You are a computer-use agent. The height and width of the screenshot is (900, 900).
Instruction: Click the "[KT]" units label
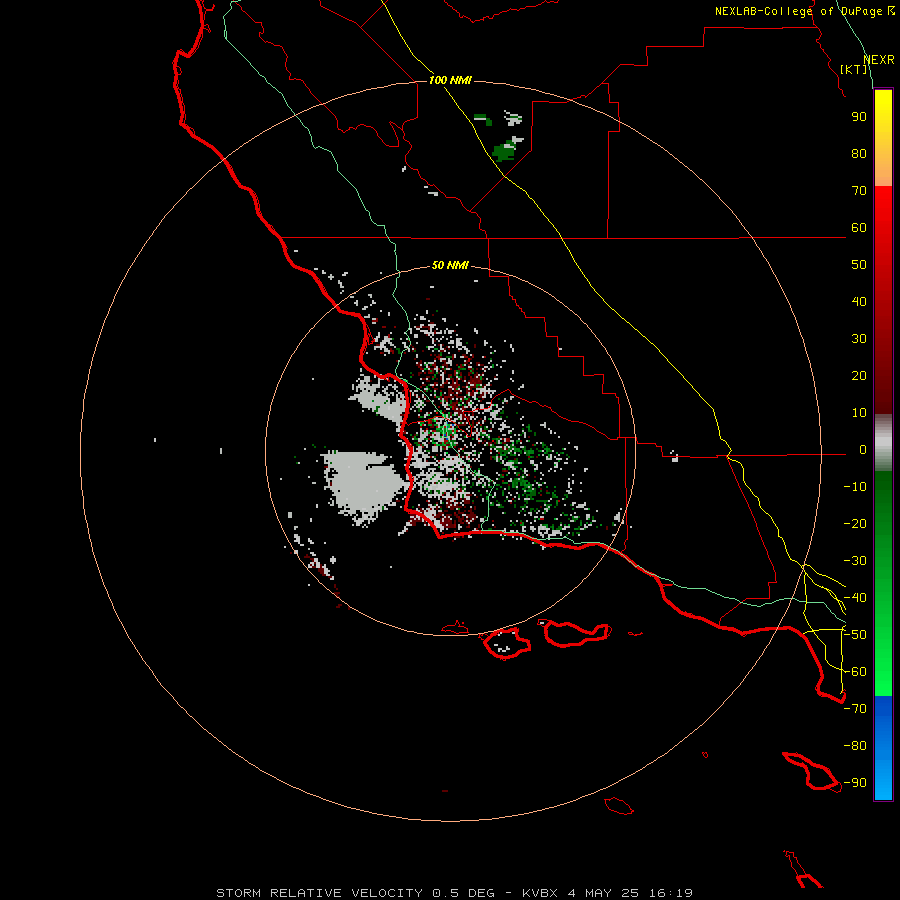point(854,69)
